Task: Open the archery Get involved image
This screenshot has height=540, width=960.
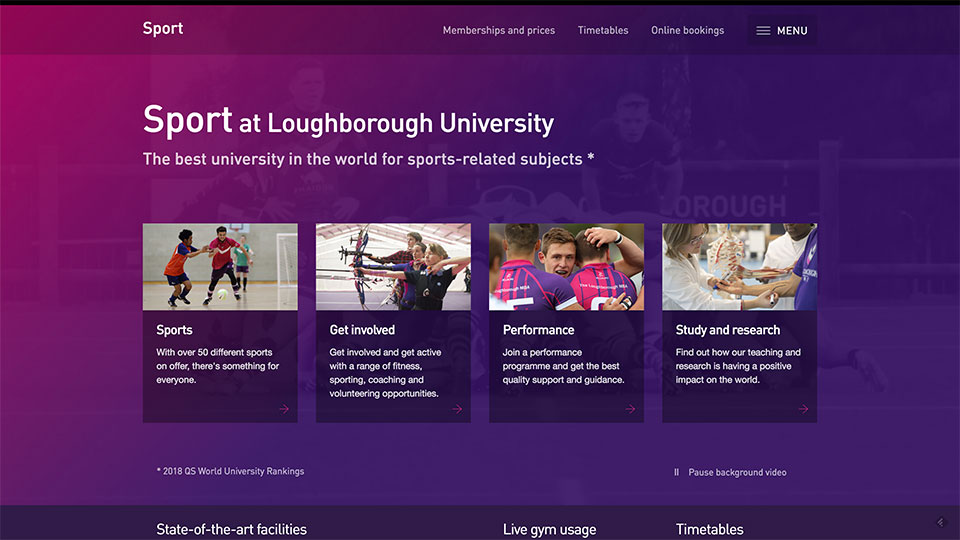Action: 393,266
